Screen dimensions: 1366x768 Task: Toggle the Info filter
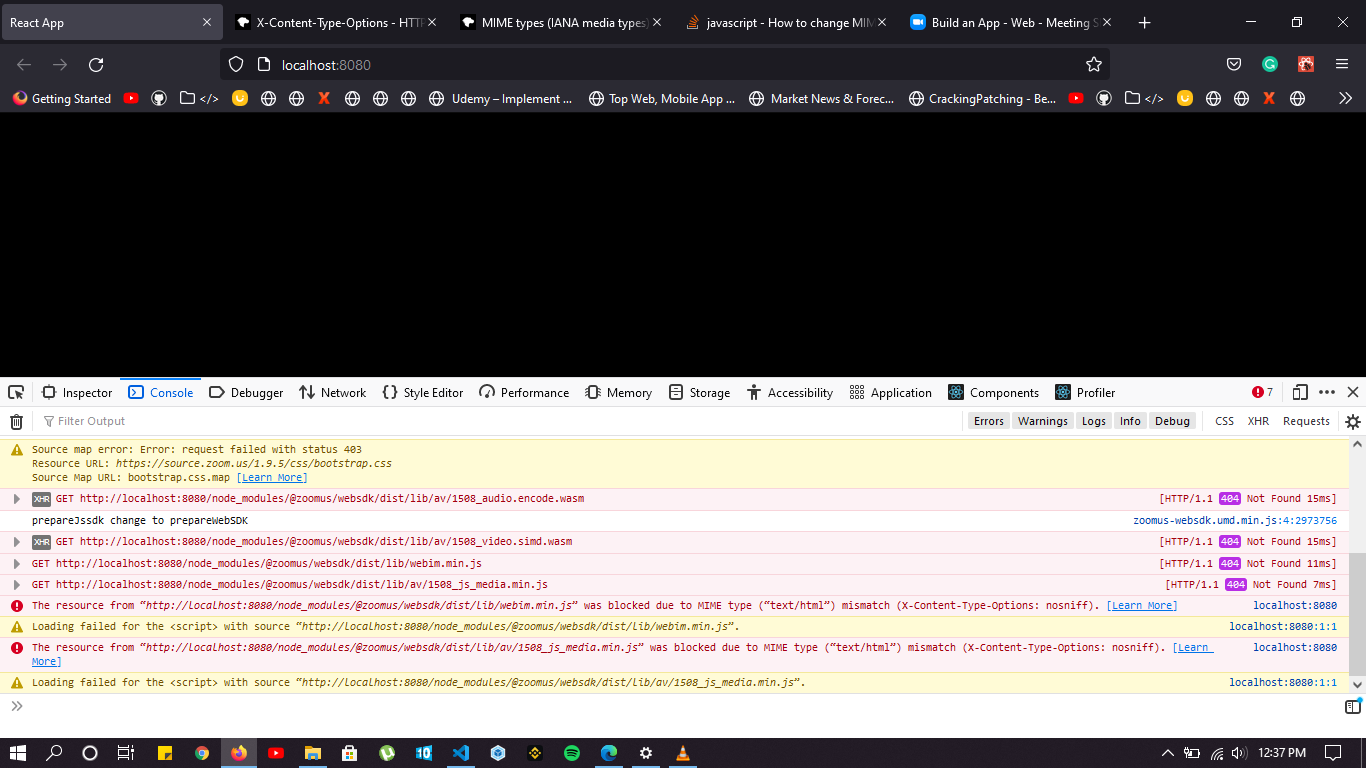[x=1130, y=421]
